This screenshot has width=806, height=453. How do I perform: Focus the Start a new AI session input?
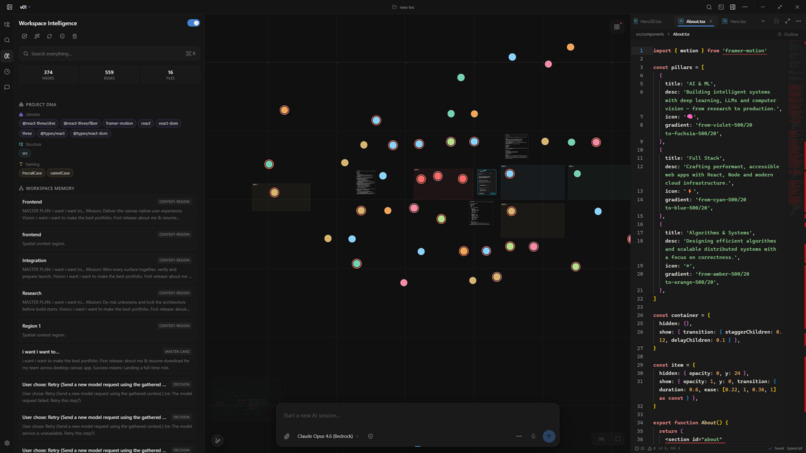417,415
